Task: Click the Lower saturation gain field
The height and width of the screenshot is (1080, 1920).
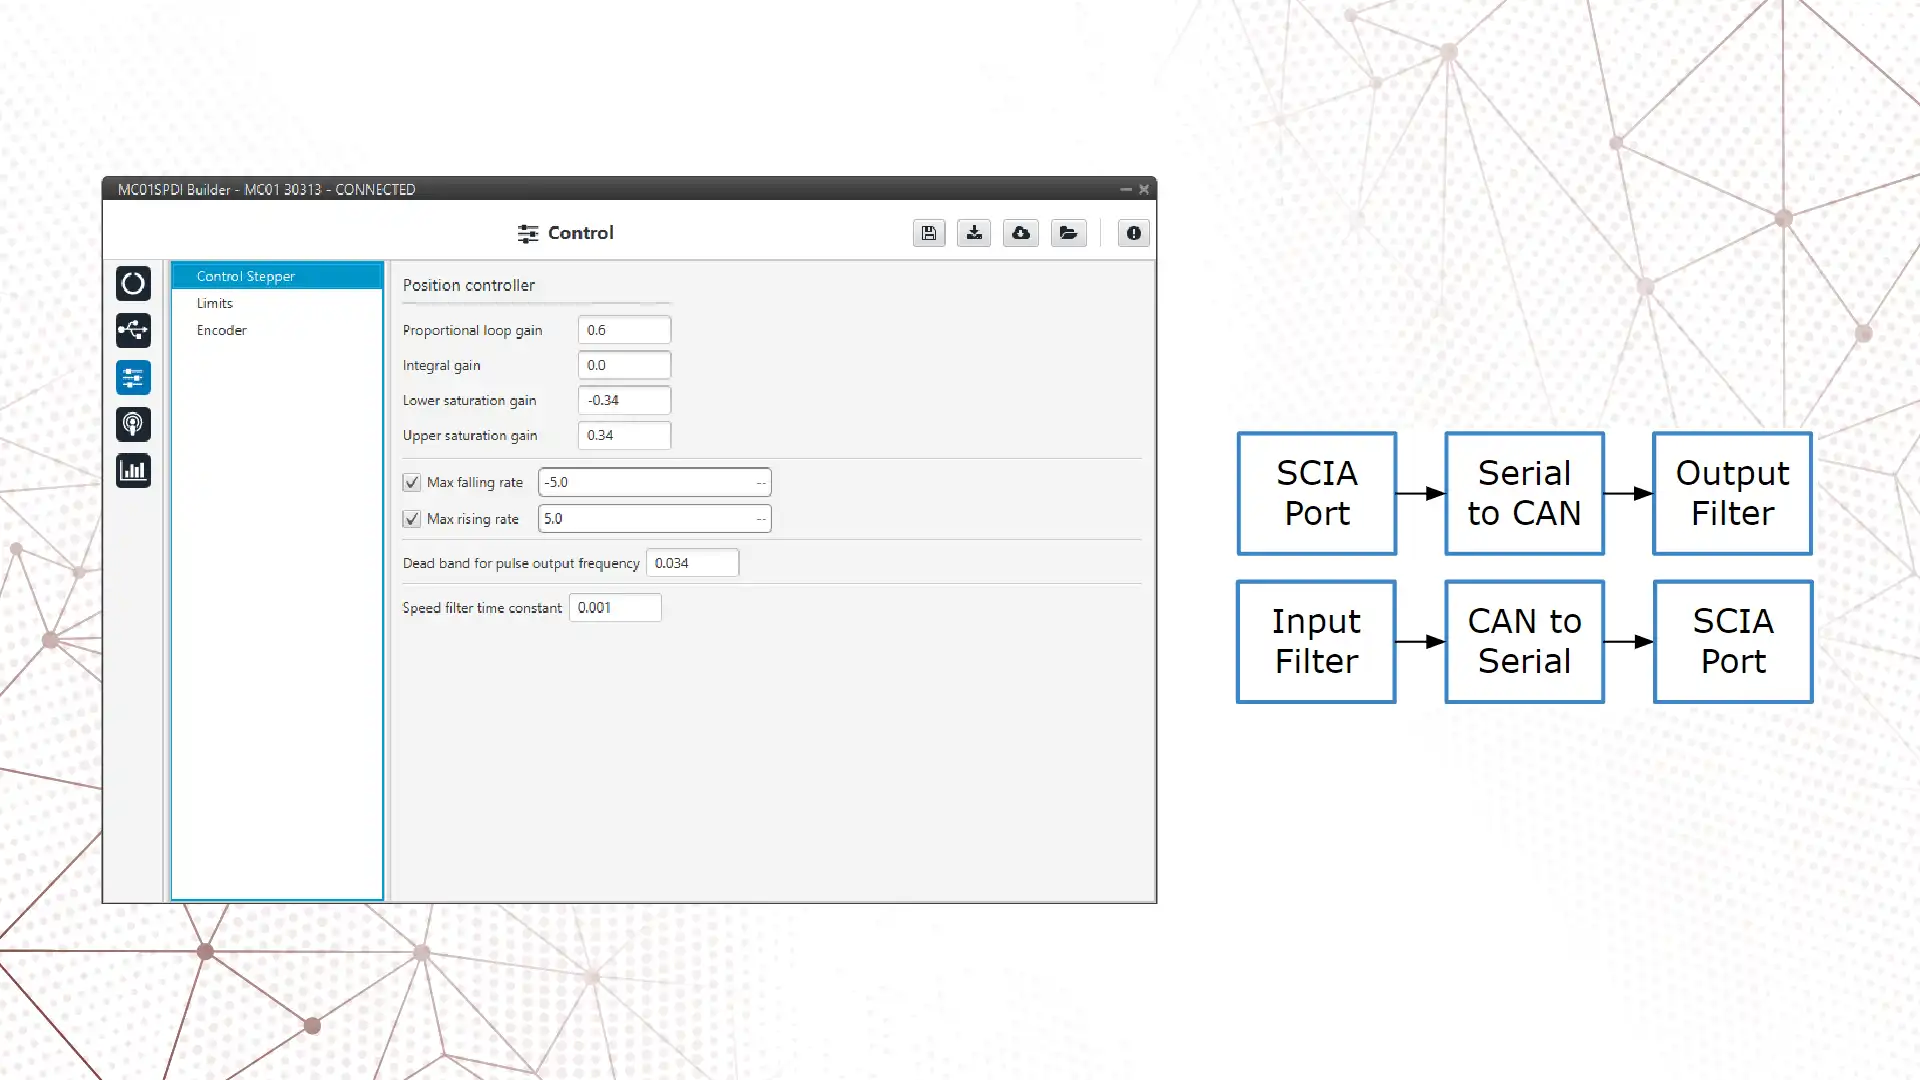Action: point(624,400)
